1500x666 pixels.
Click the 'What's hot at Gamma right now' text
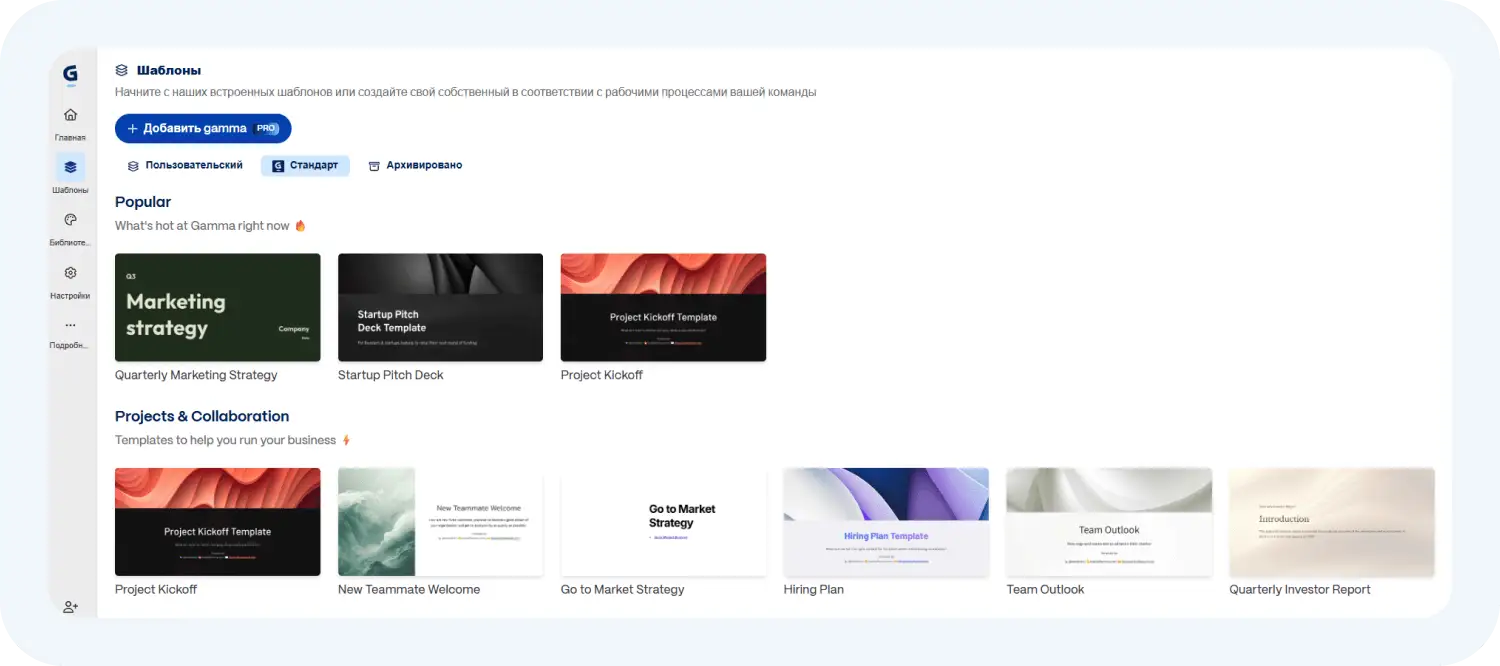tap(202, 226)
